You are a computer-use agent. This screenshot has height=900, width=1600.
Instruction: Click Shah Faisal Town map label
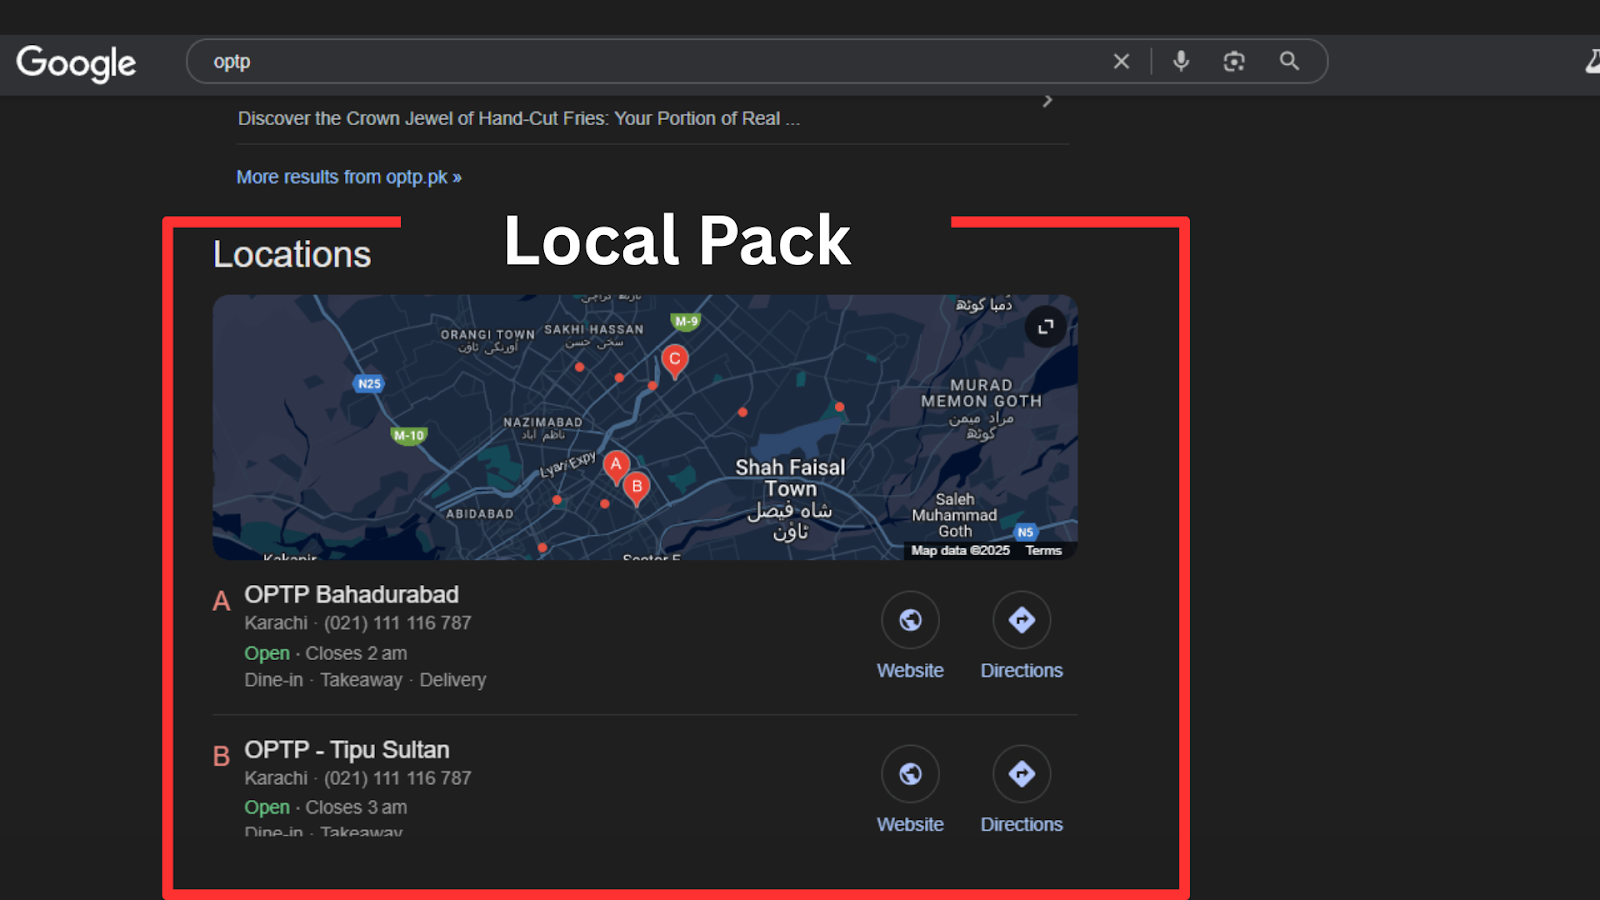790,498
